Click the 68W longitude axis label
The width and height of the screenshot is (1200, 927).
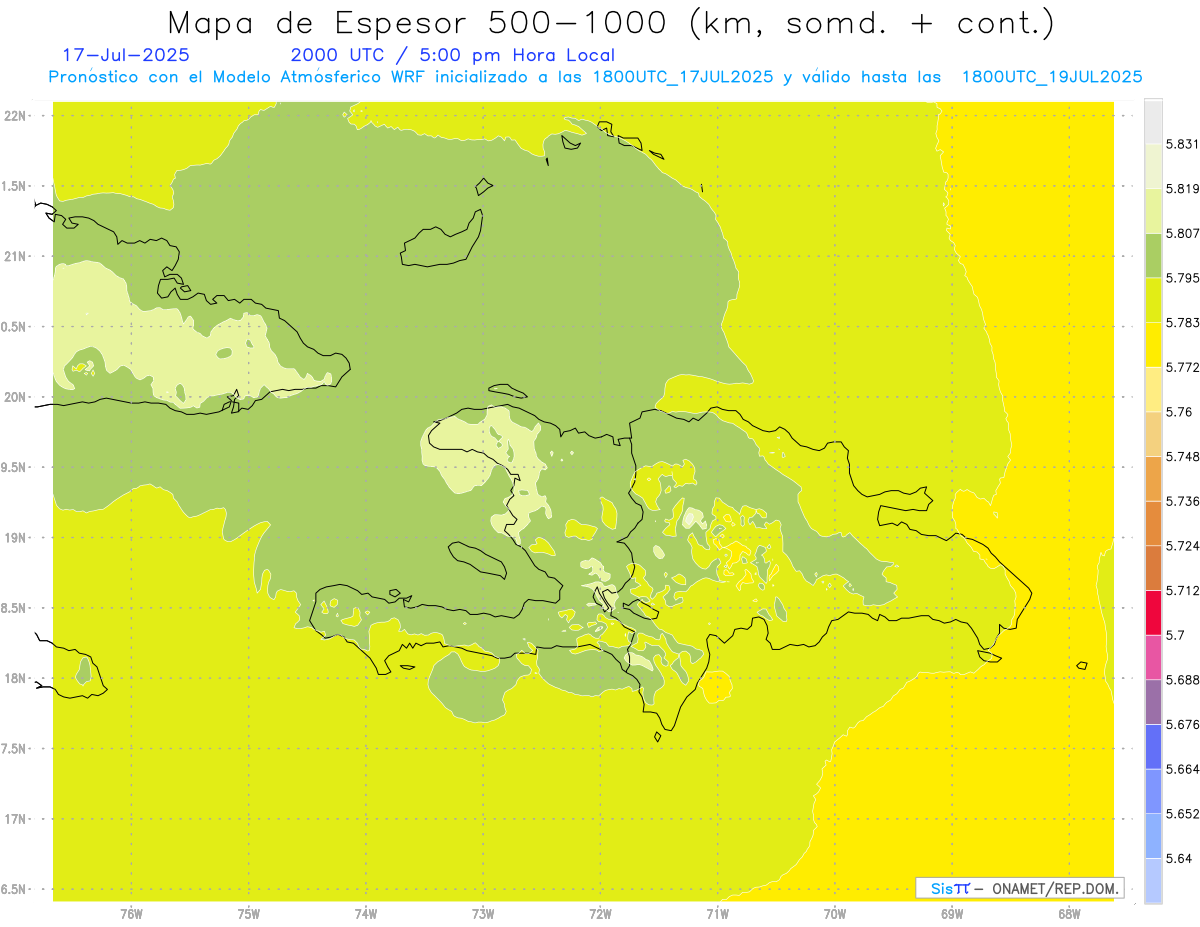point(1069,914)
